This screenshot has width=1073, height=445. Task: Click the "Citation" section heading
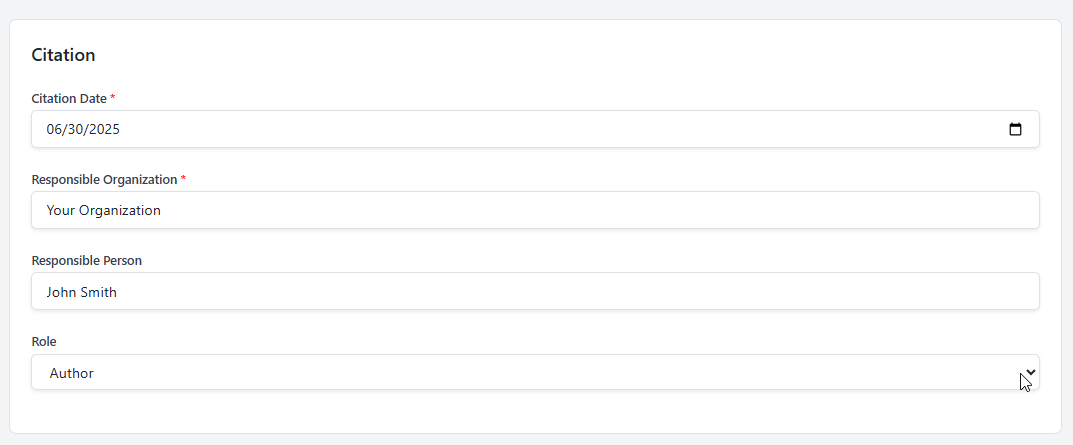(63, 55)
